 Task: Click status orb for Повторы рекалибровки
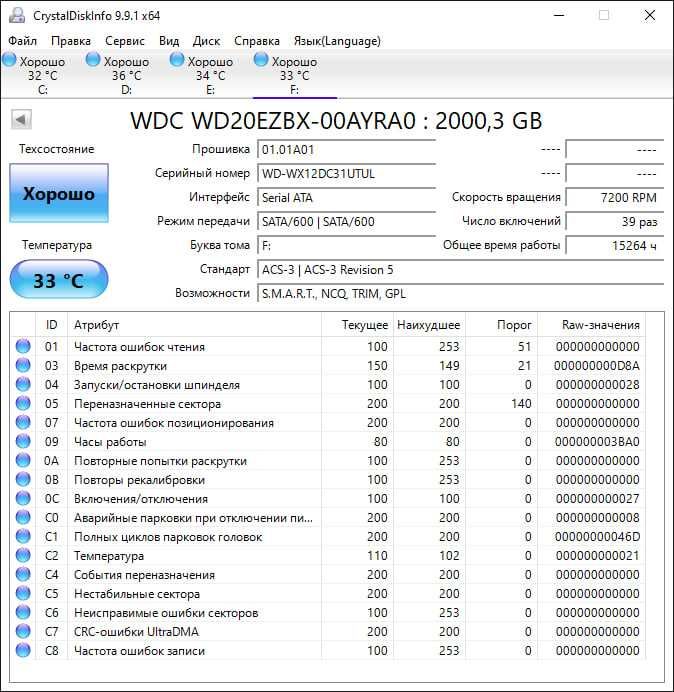pos(23,479)
